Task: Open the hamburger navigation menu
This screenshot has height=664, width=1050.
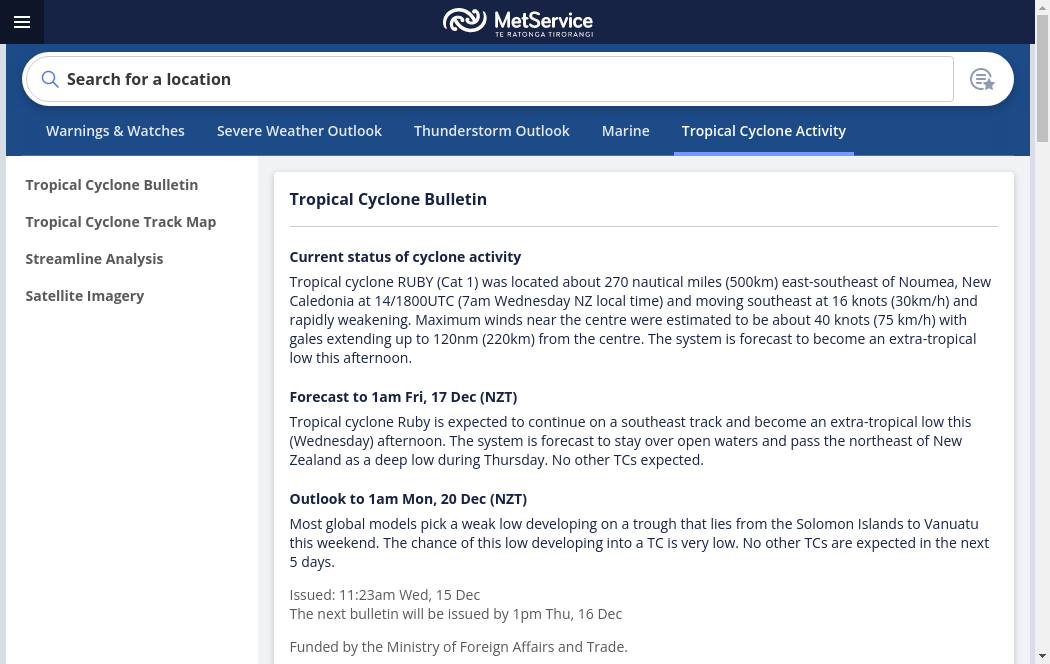Action: pyautogui.click(x=22, y=22)
